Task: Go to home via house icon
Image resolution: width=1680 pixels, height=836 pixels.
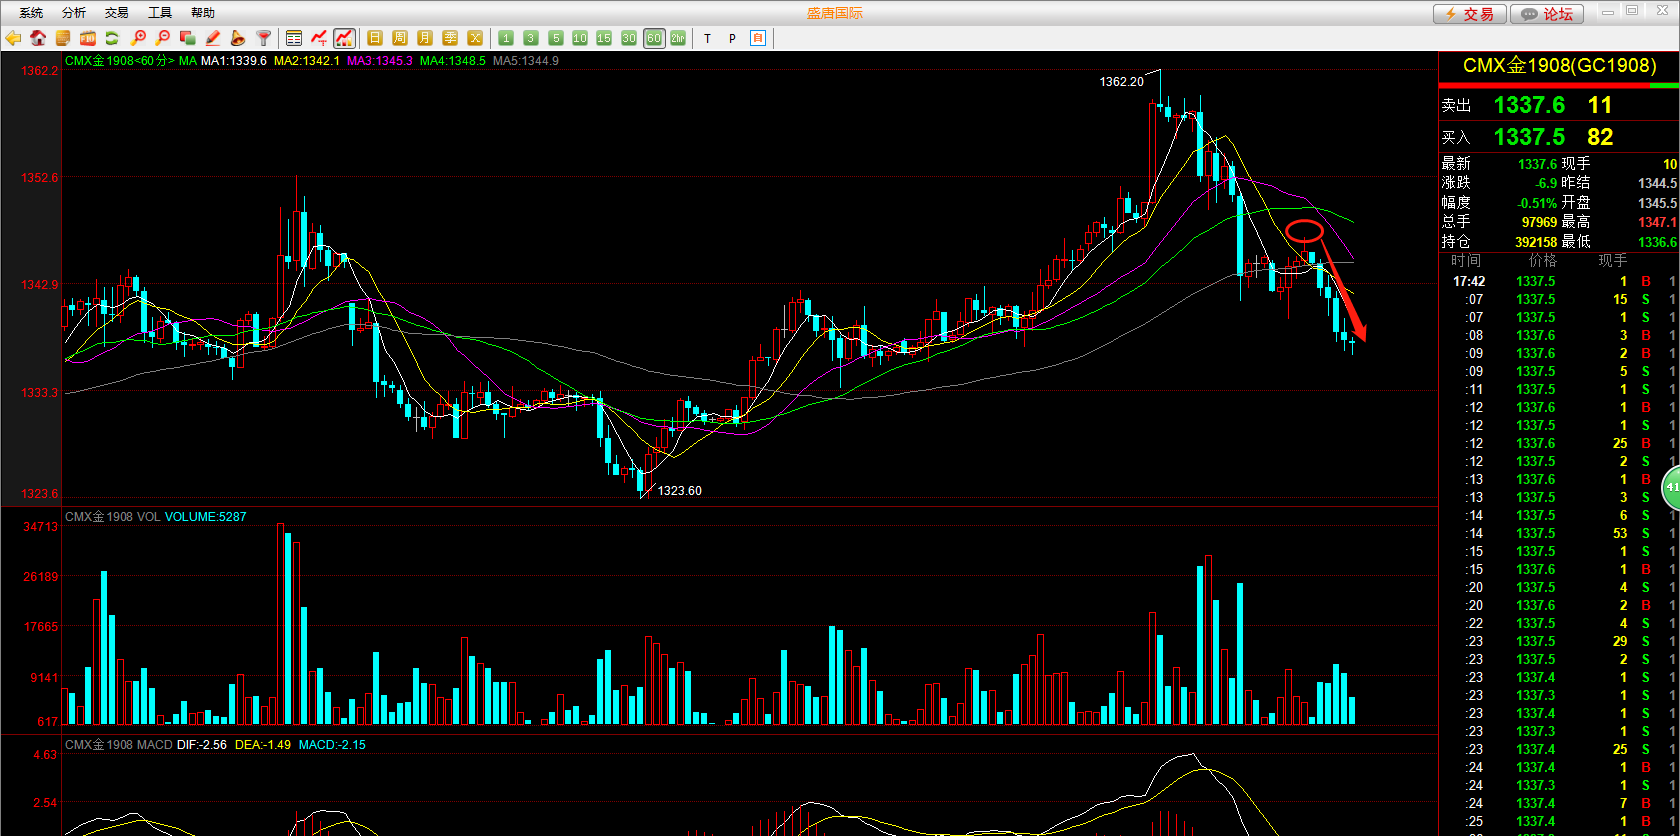Action: coord(38,38)
